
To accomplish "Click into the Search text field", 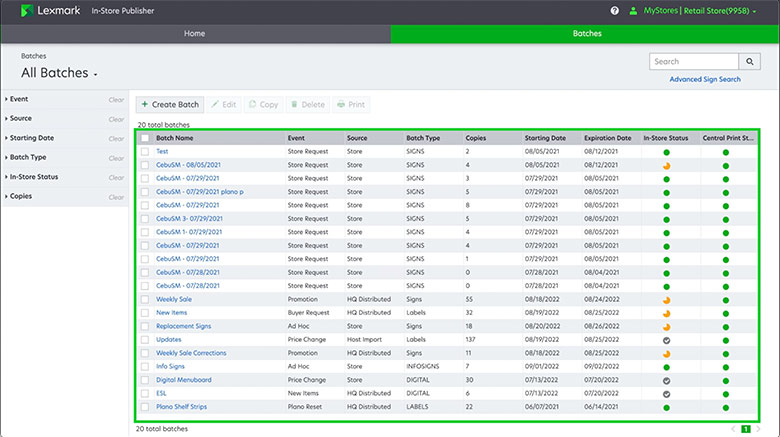I will pyautogui.click(x=692, y=62).
